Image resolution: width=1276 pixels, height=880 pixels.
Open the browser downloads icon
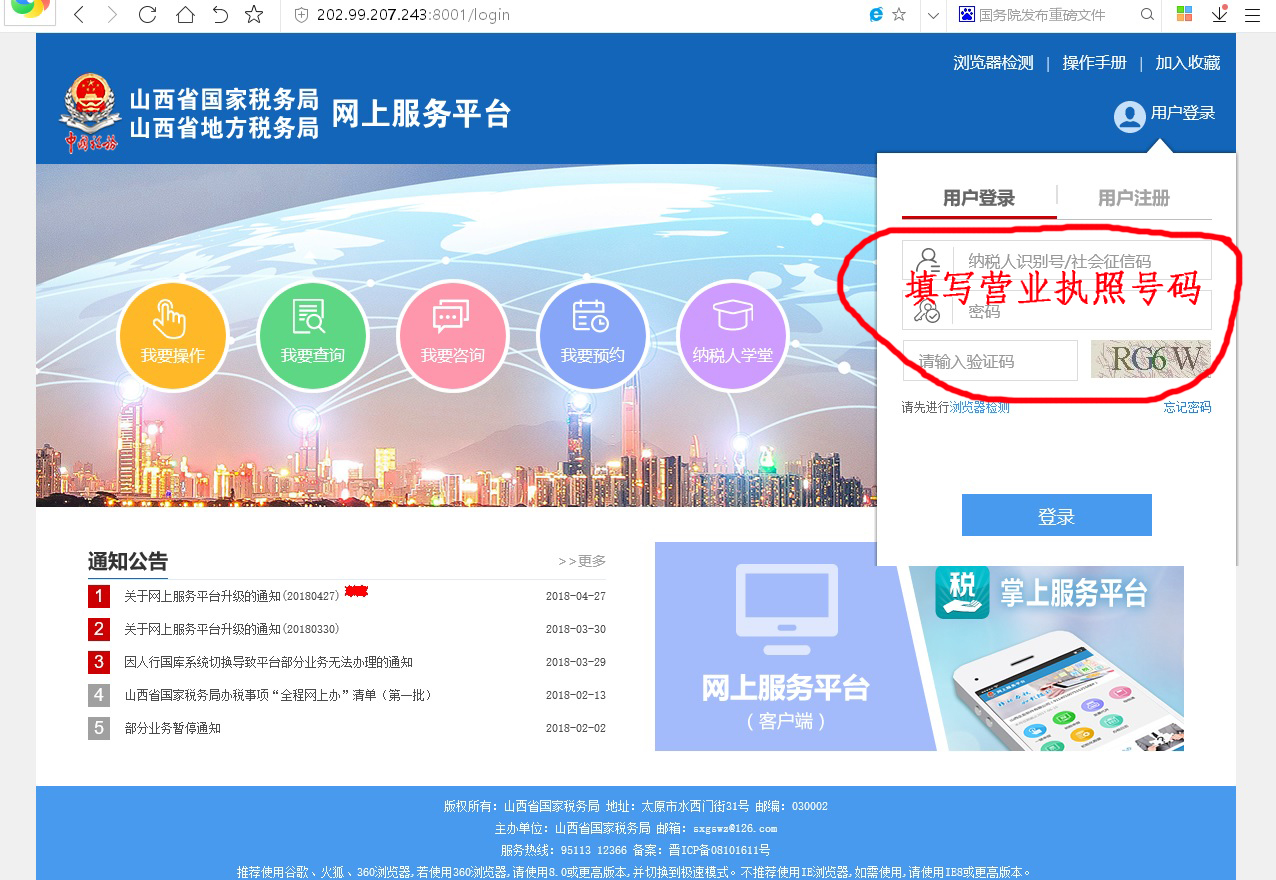(1219, 15)
